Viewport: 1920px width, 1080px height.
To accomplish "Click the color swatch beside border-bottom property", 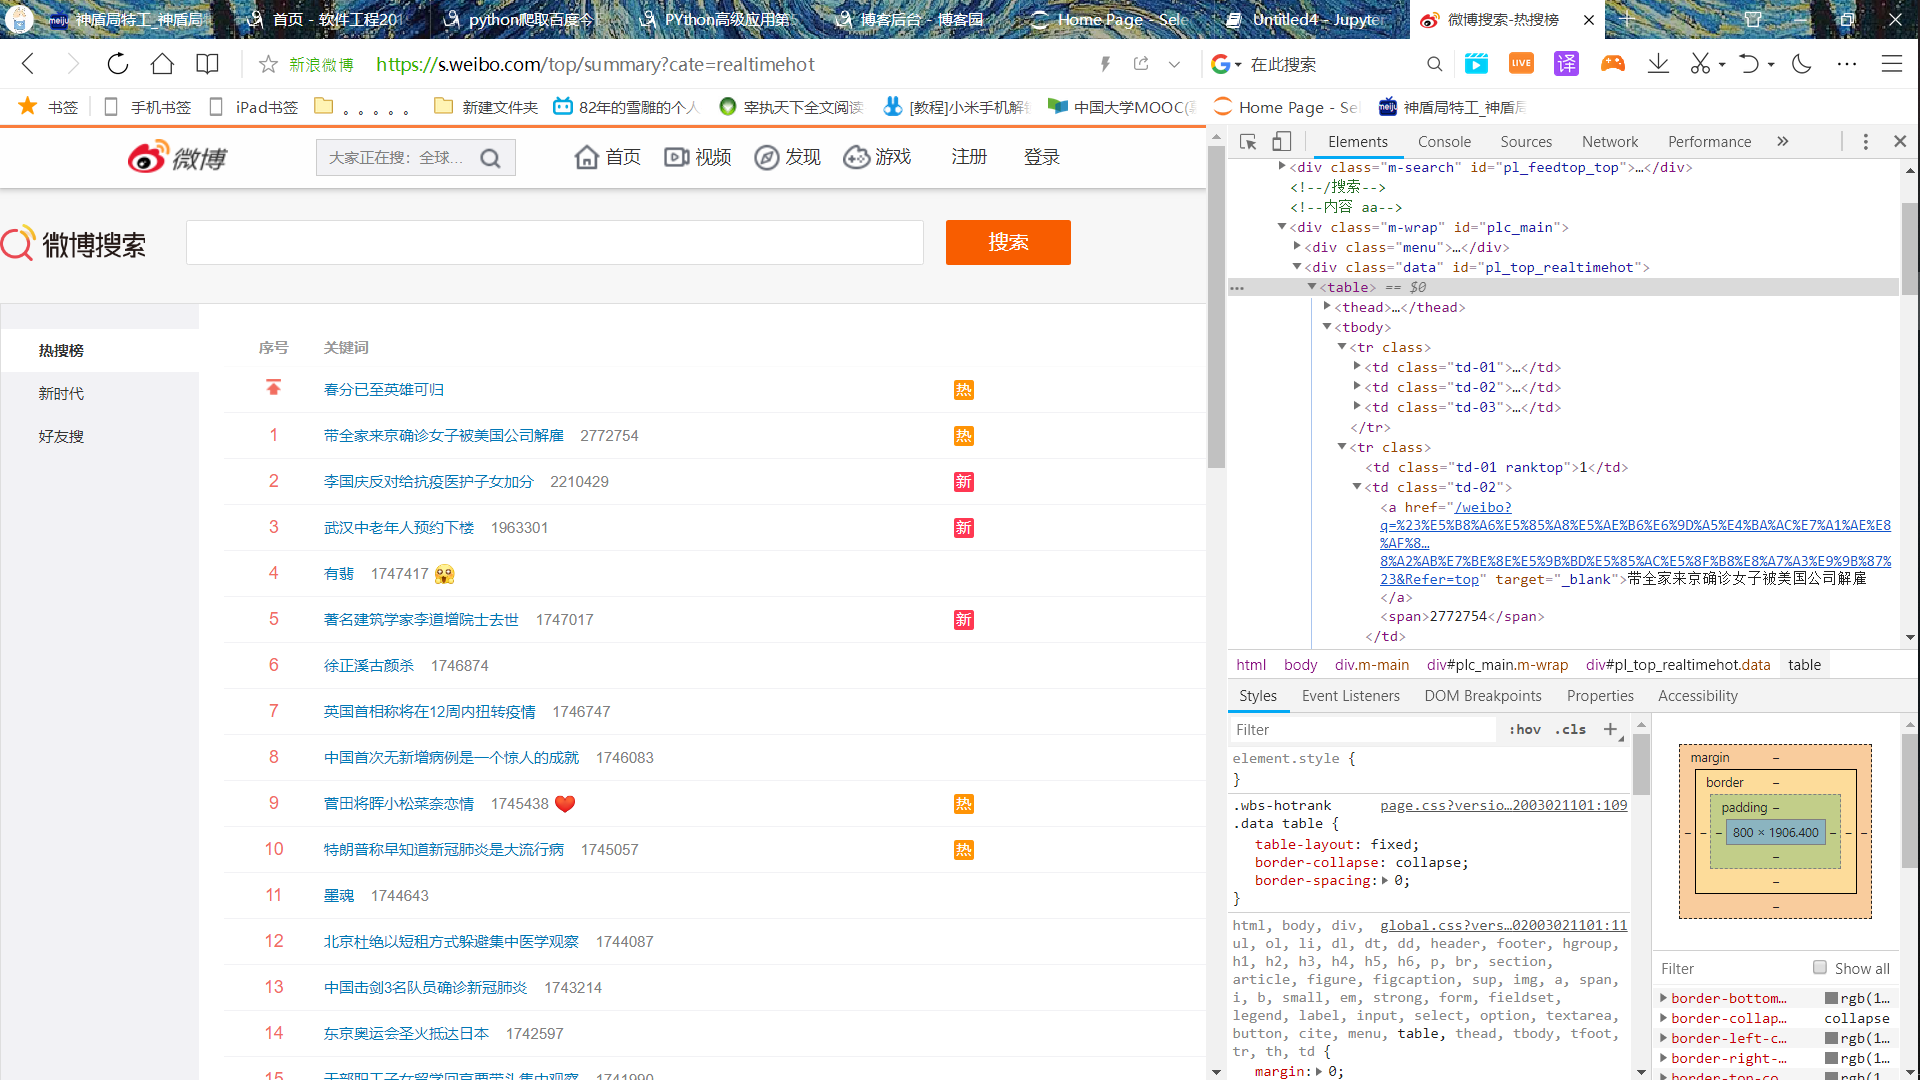I will [1831, 998].
